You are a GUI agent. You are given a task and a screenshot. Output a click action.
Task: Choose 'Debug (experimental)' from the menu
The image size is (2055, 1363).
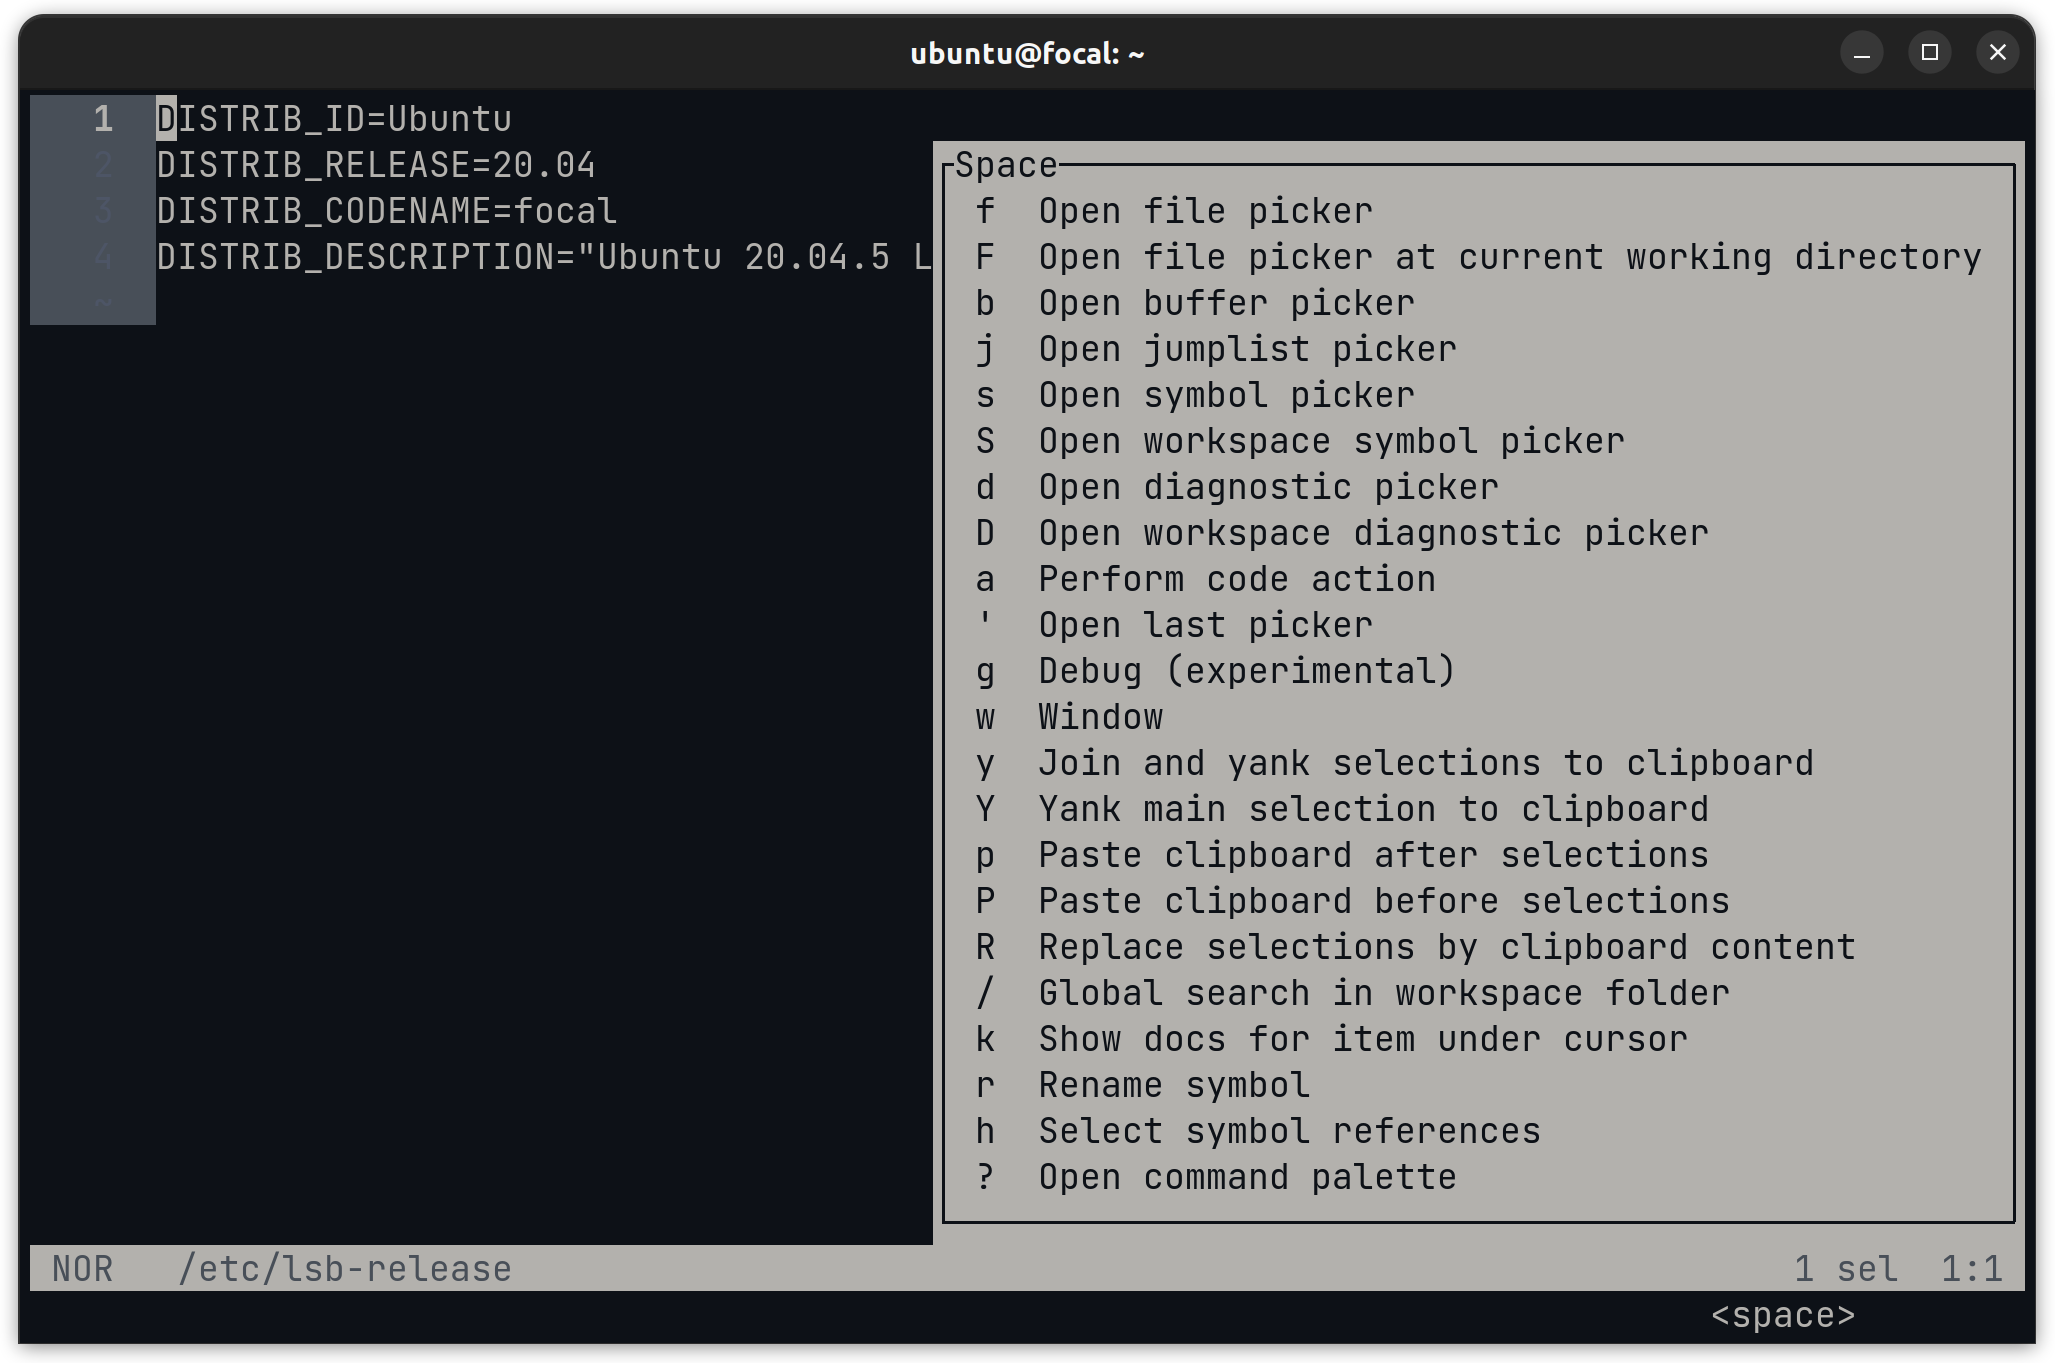pos(1246,670)
